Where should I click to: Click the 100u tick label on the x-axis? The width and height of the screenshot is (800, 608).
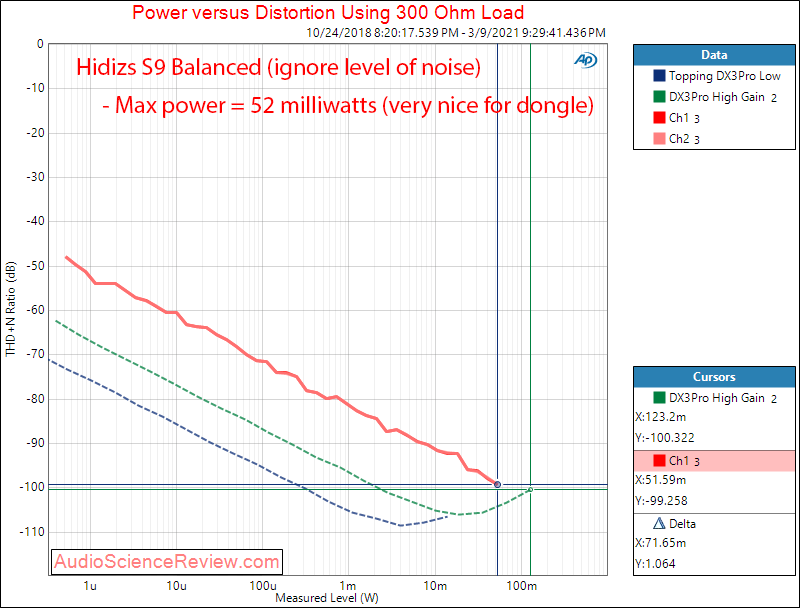pos(263,586)
